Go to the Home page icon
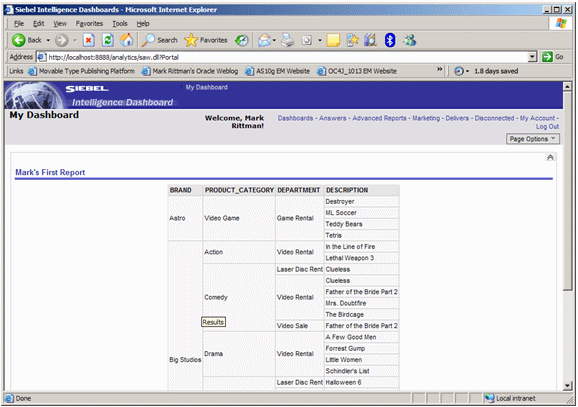 [x=126, y=40]
